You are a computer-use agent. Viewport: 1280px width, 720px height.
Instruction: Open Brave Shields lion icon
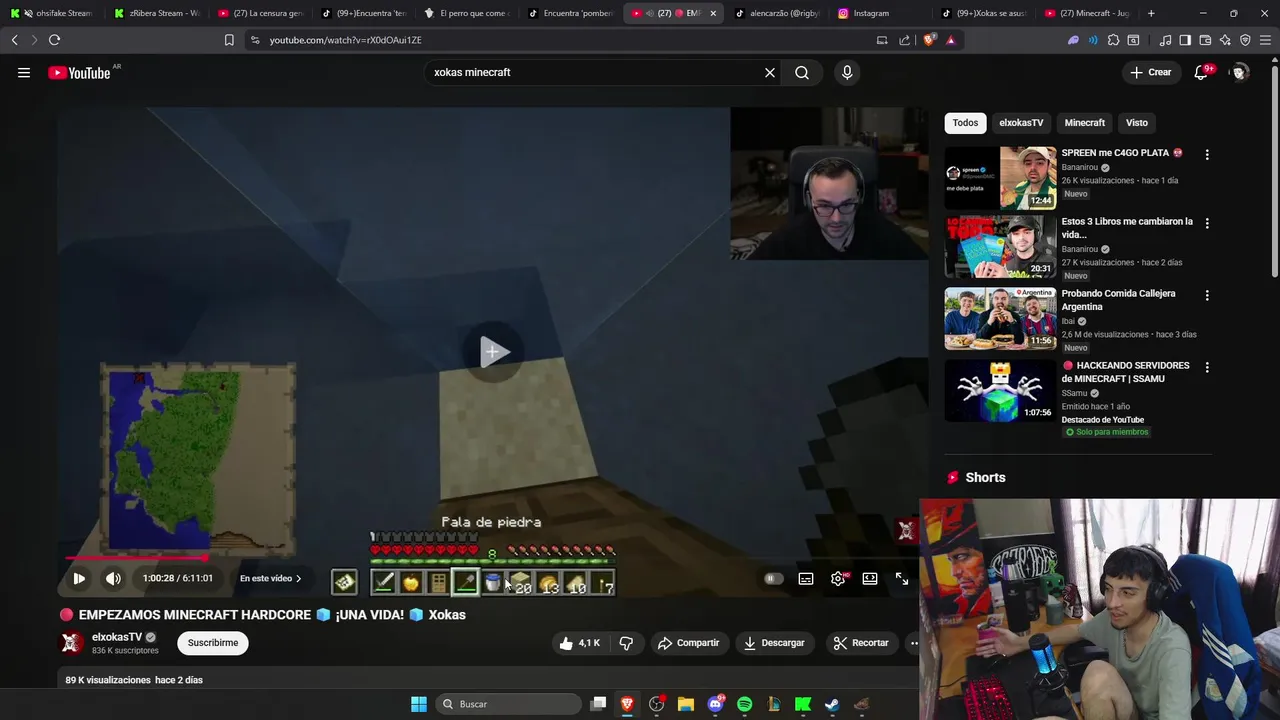[x=930, y=40]
